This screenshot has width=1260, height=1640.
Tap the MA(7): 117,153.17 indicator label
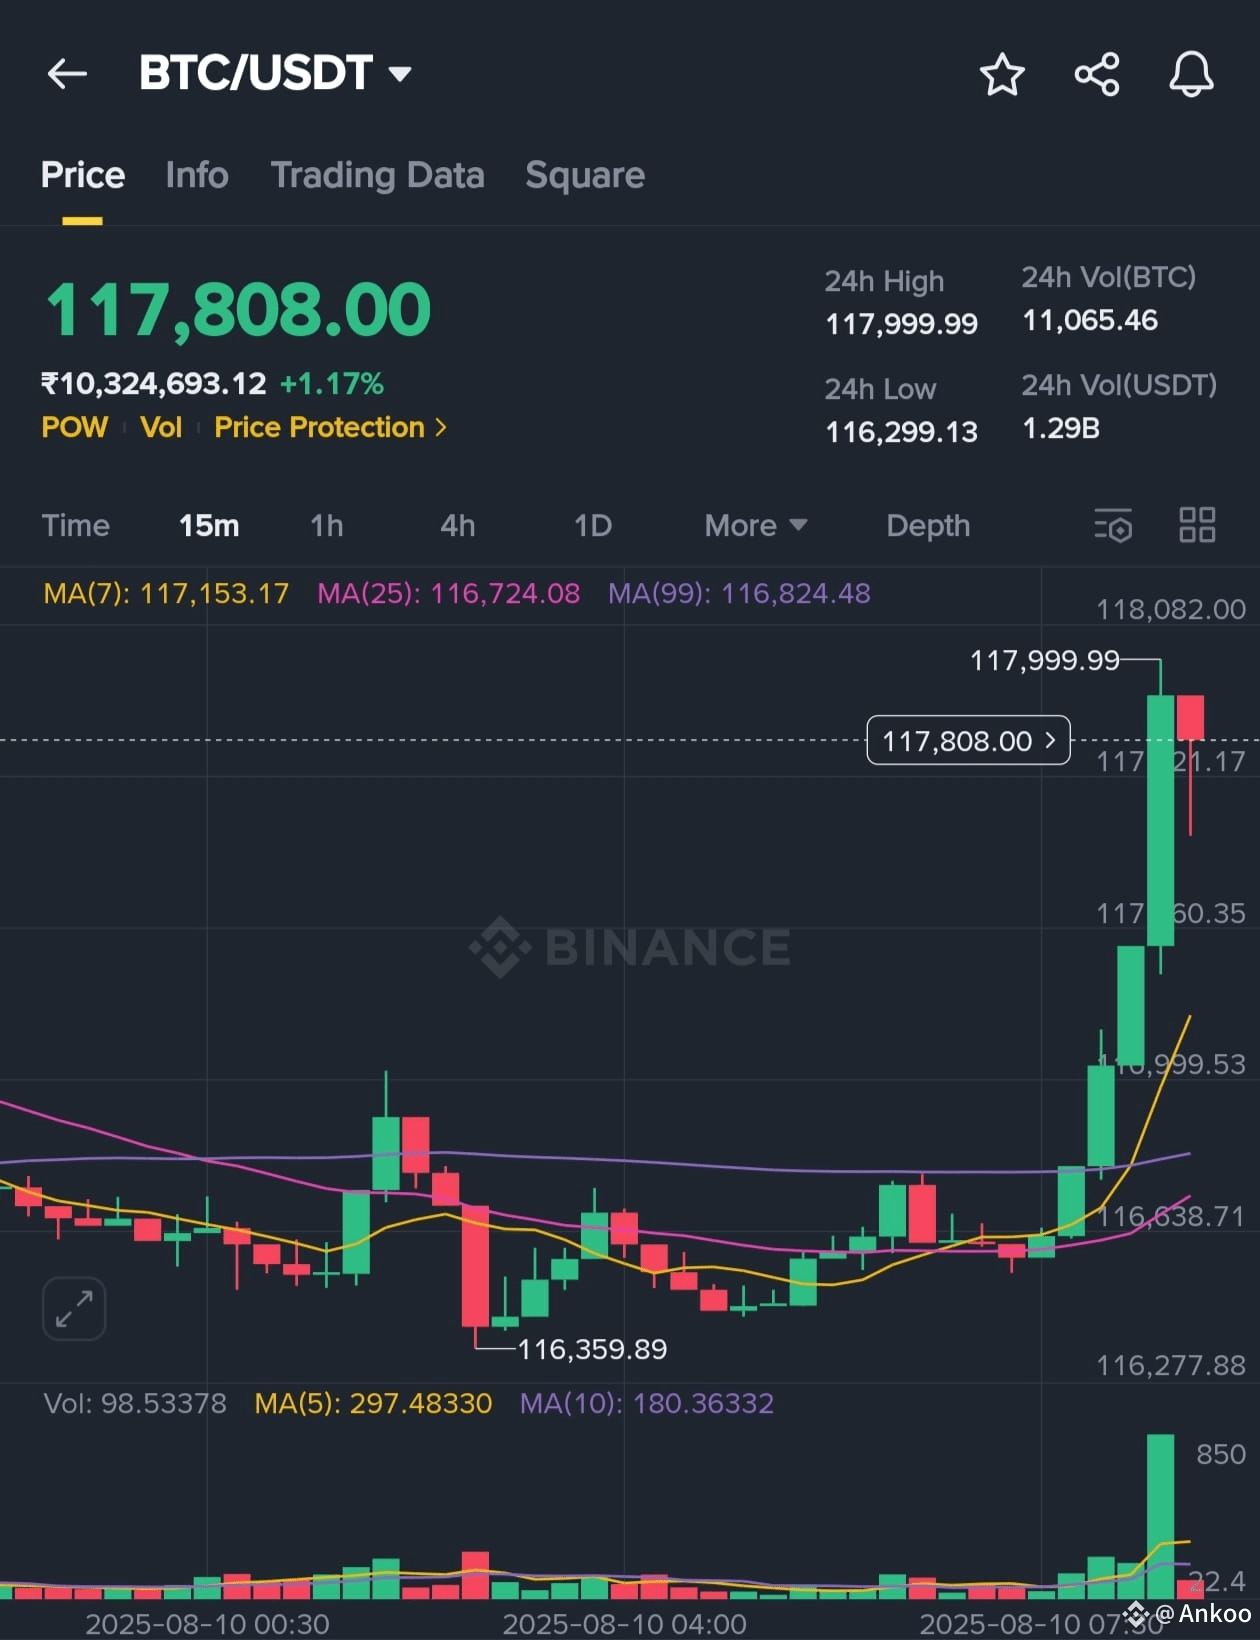click(166, 594)
